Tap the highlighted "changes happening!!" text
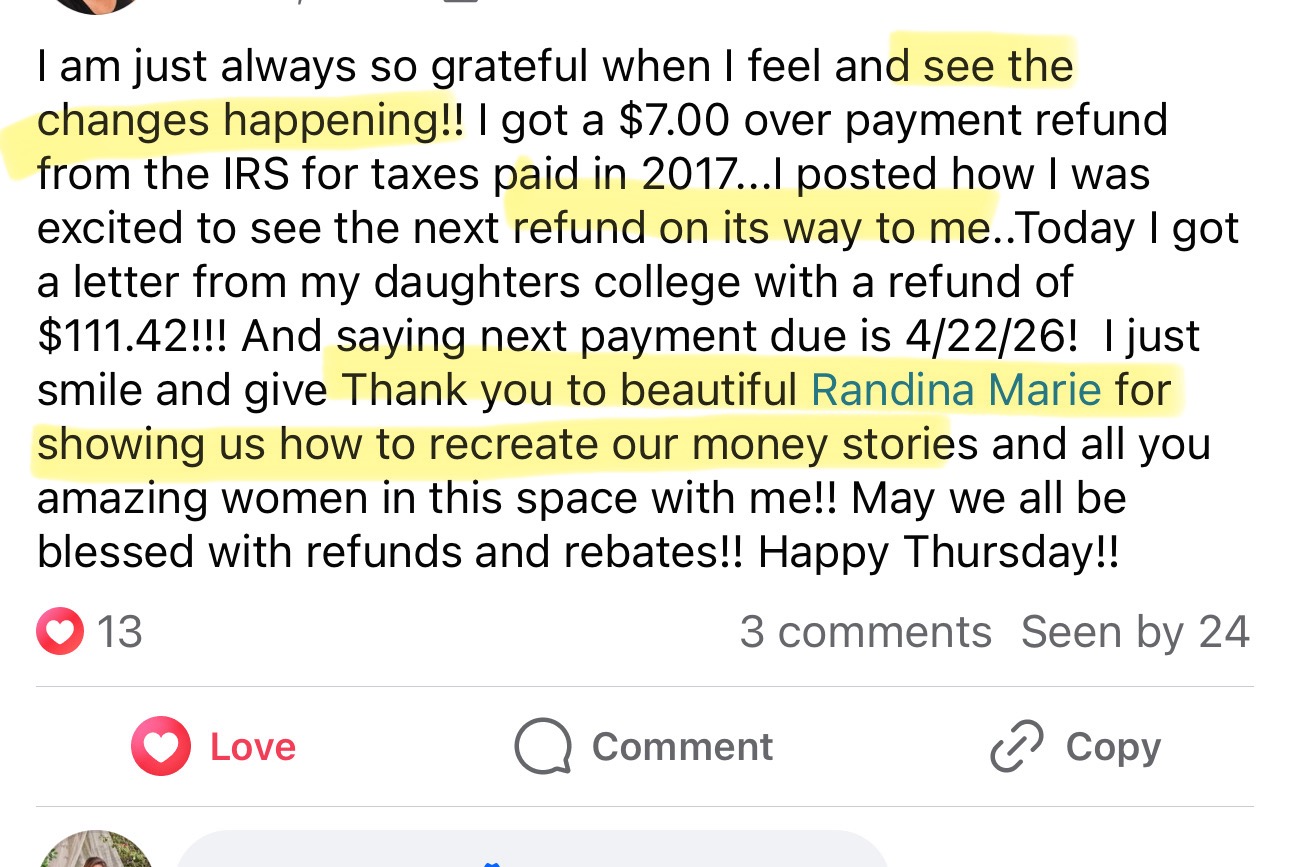The image size is (1290, 867). [250, 121]
